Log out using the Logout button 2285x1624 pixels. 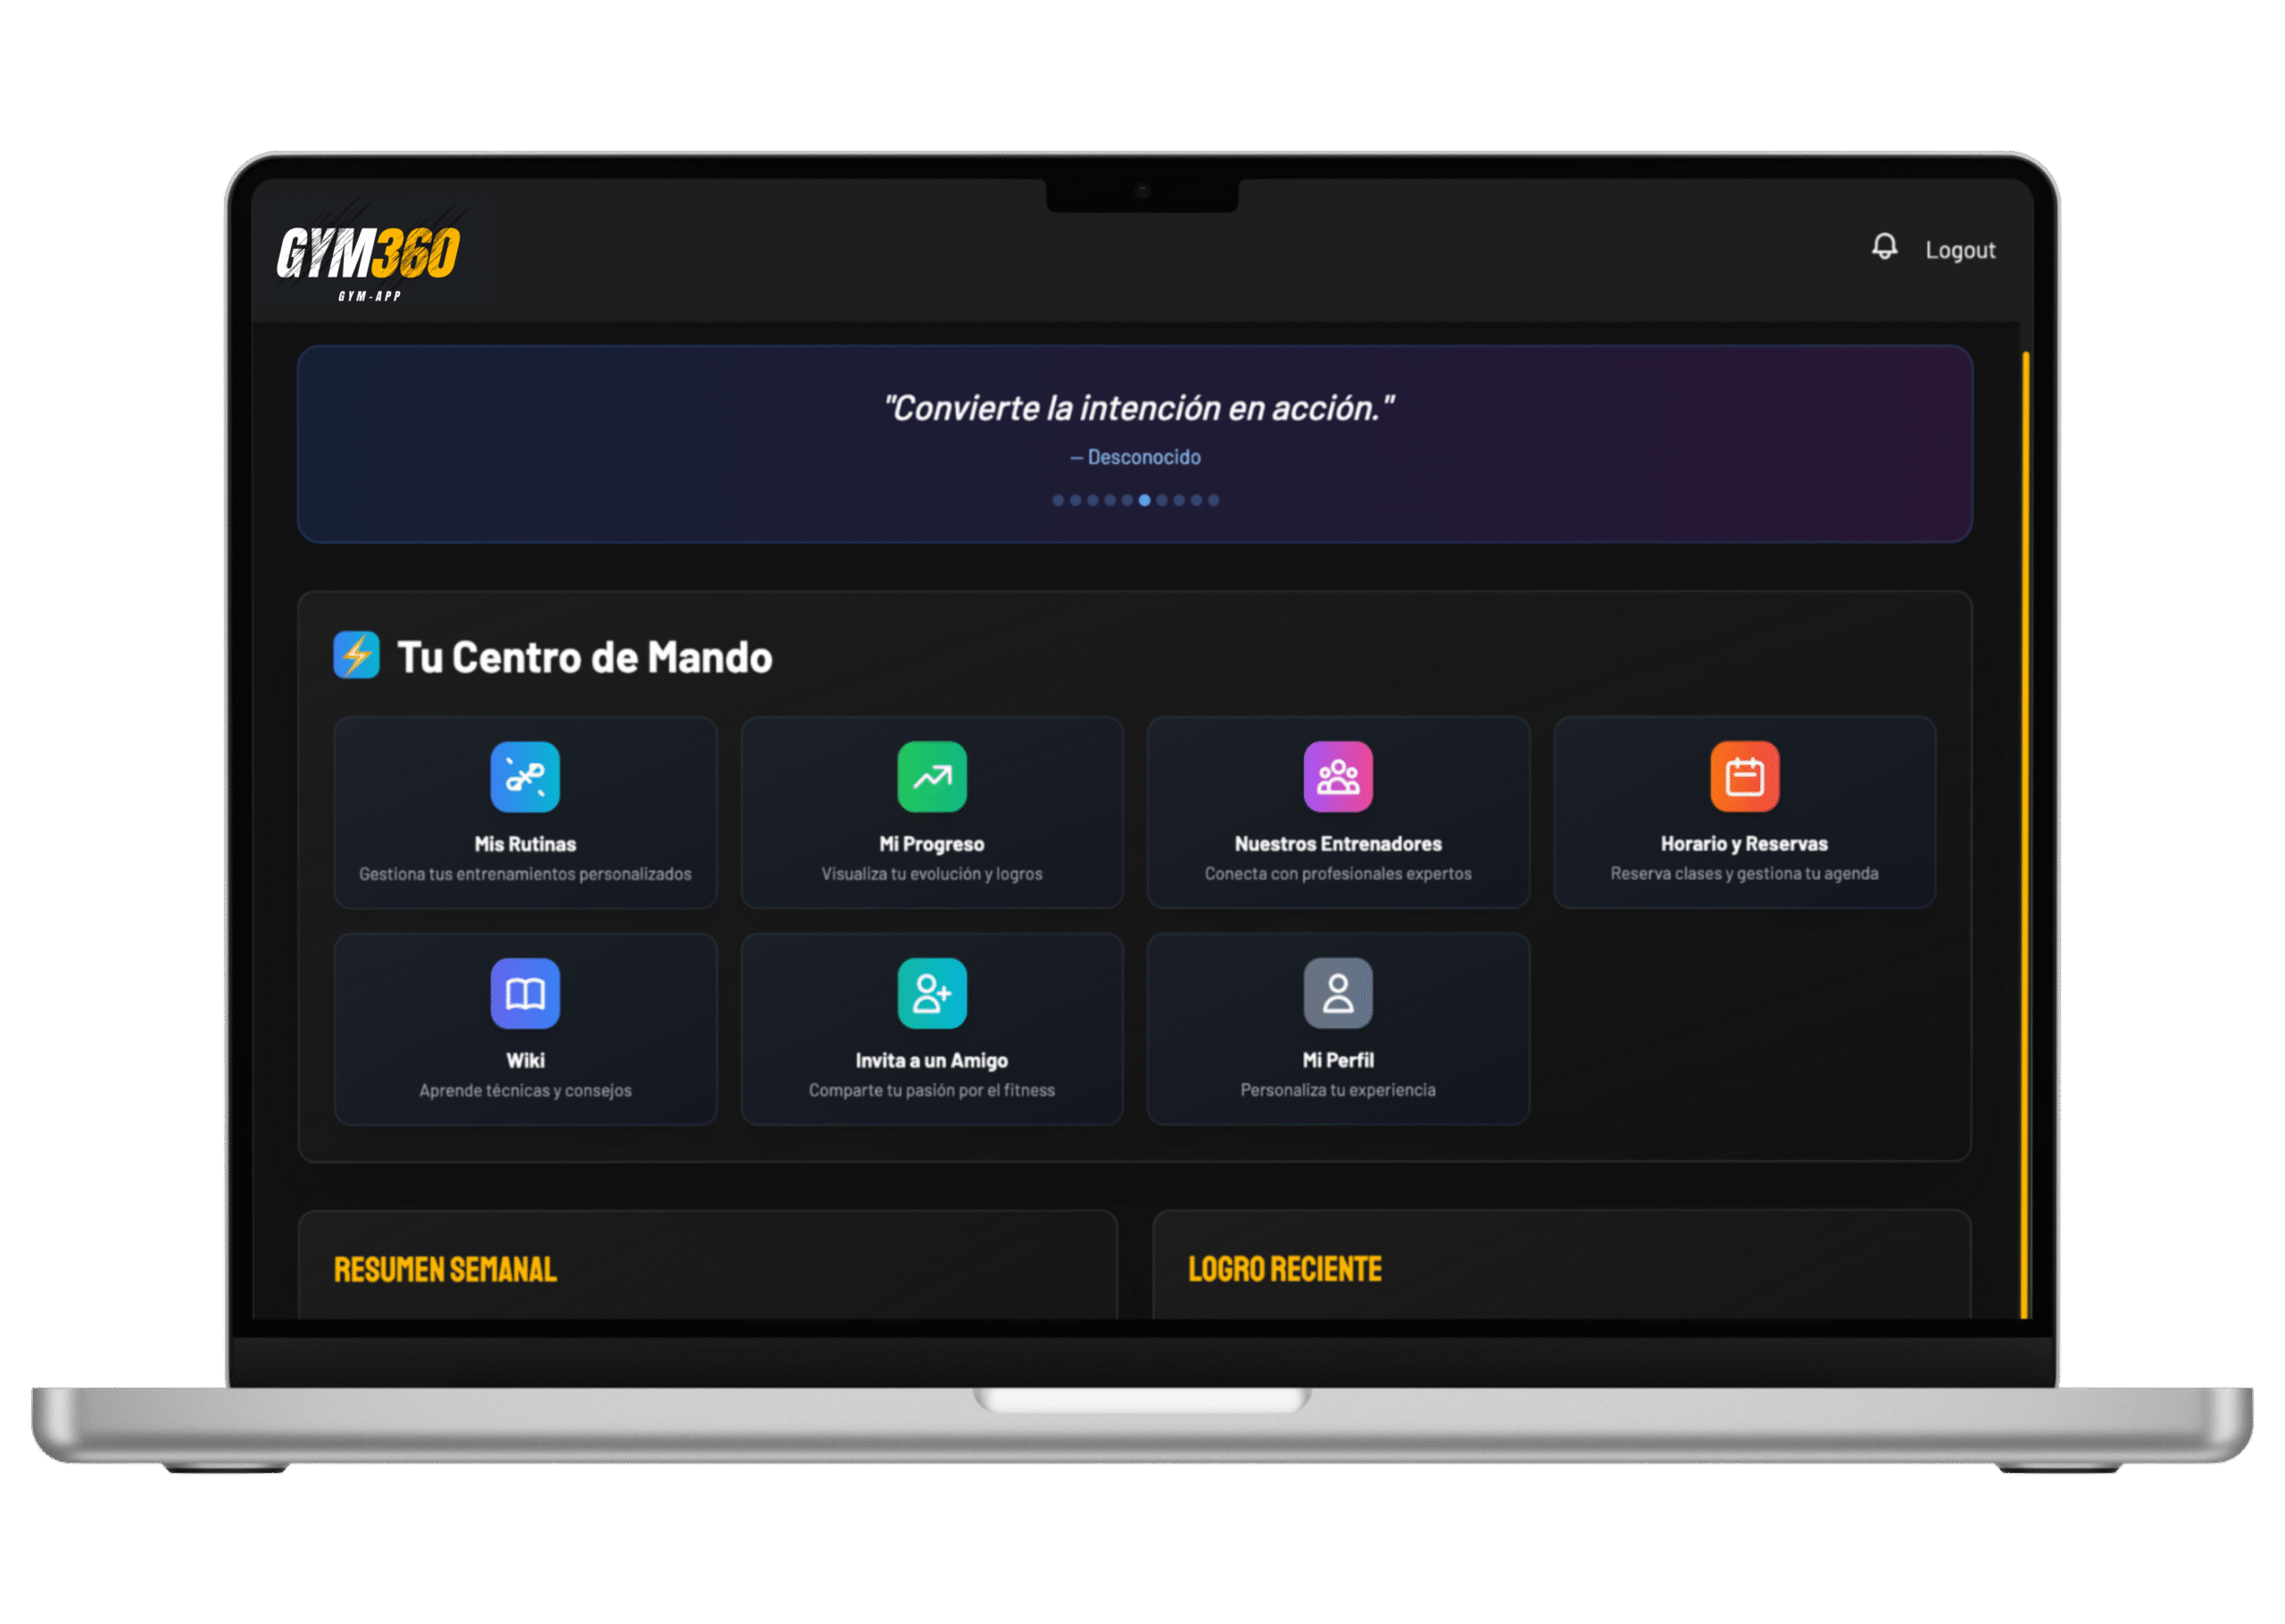point(1960,250)
